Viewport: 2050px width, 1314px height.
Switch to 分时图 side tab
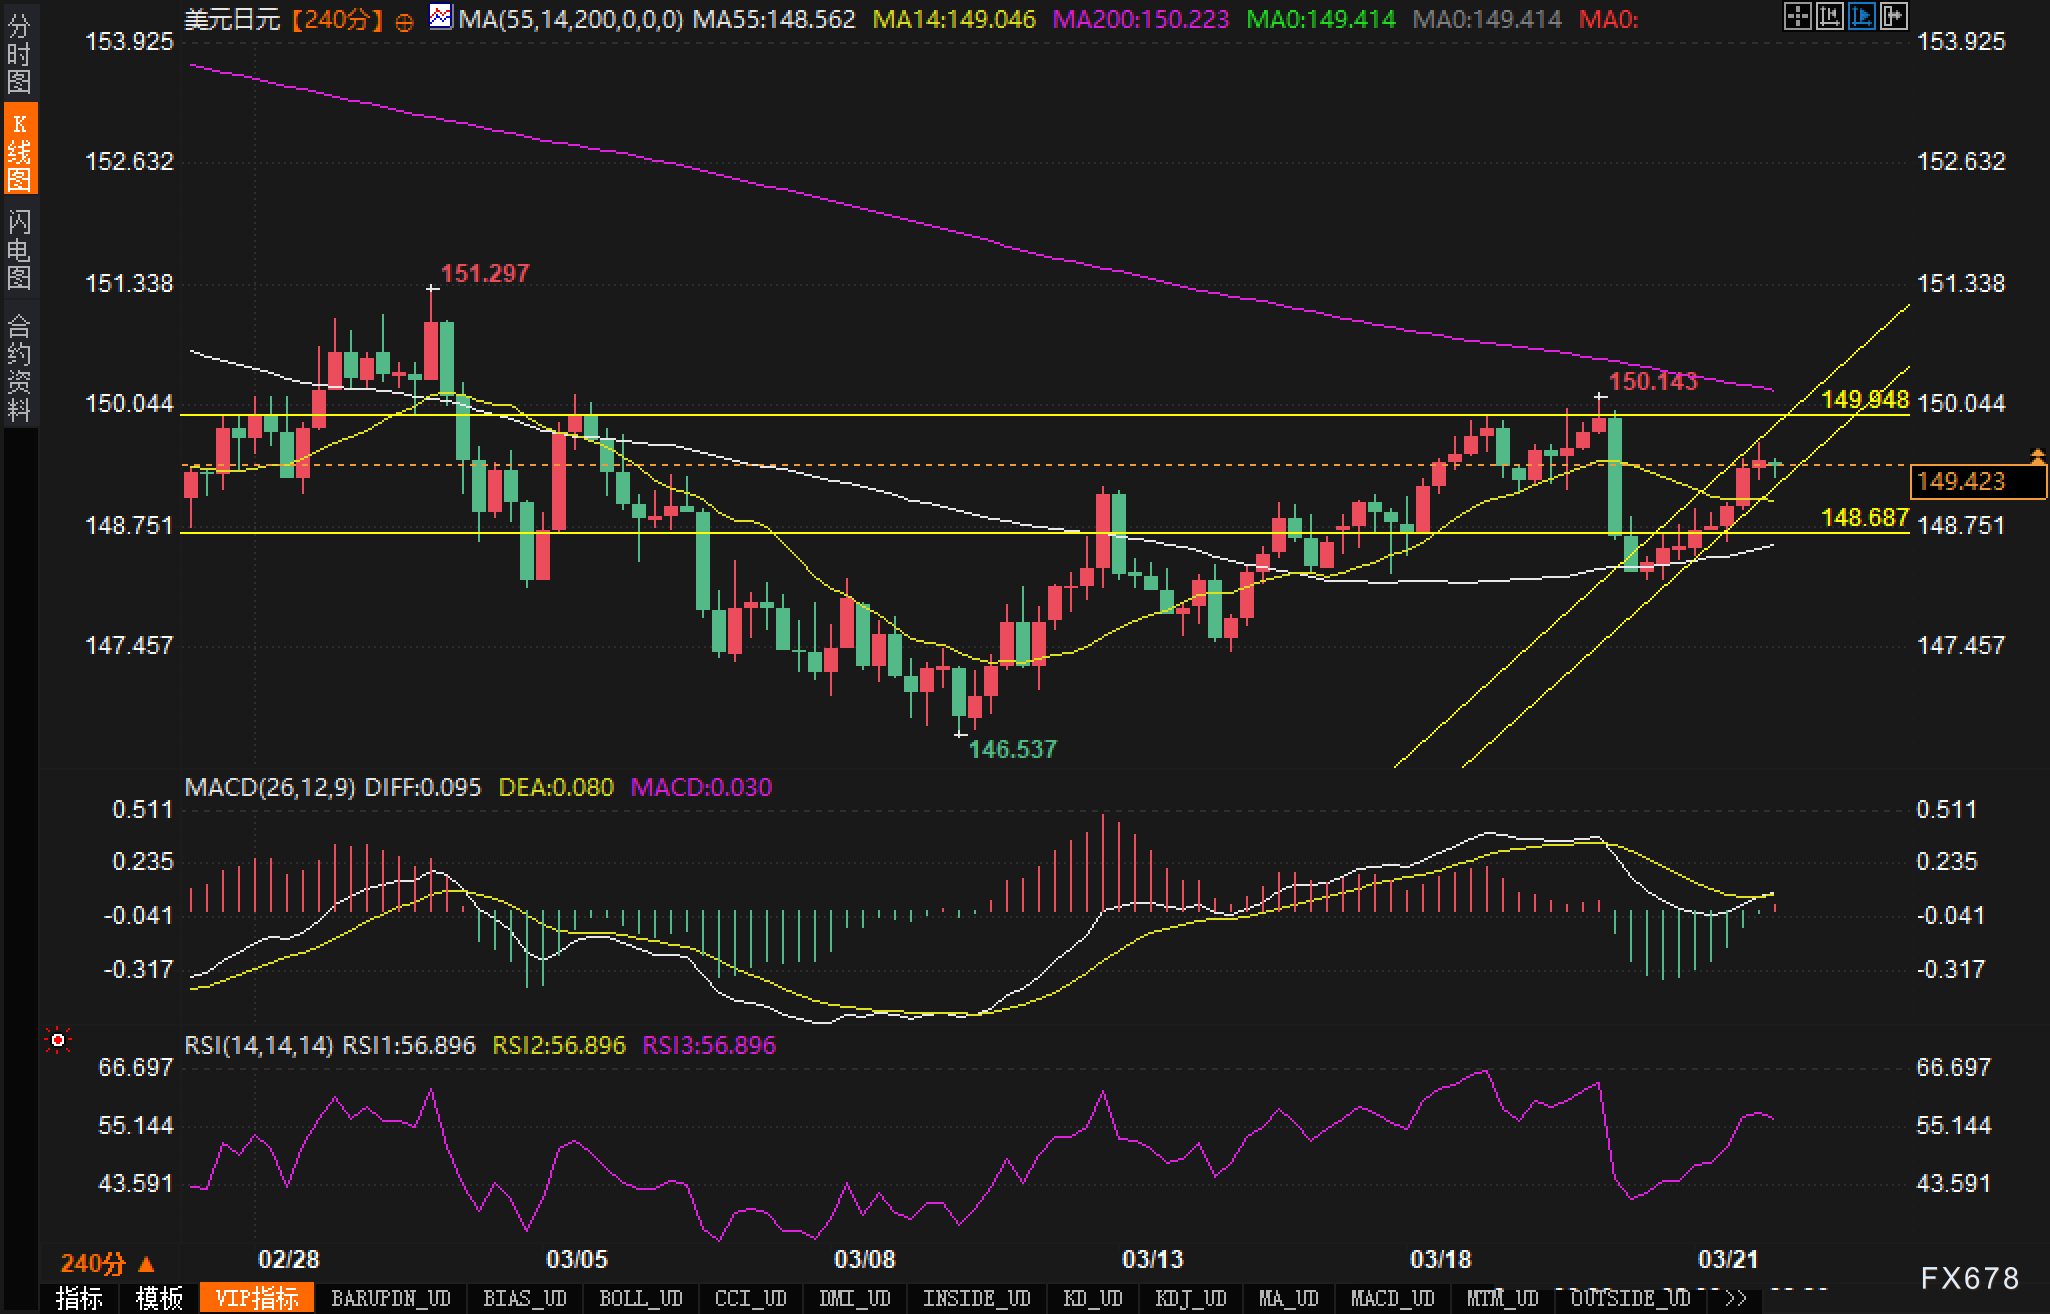coord(19,55)
